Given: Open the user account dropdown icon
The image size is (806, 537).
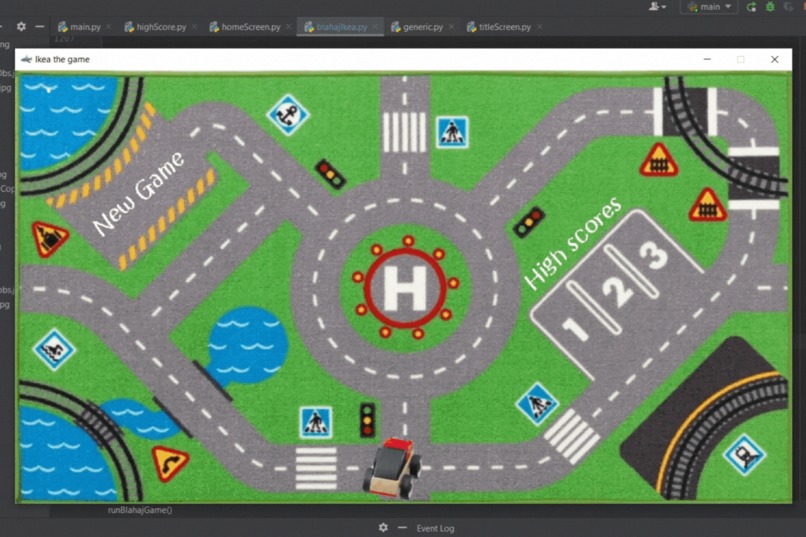Looking at the screenshot, I should [657, 7].
